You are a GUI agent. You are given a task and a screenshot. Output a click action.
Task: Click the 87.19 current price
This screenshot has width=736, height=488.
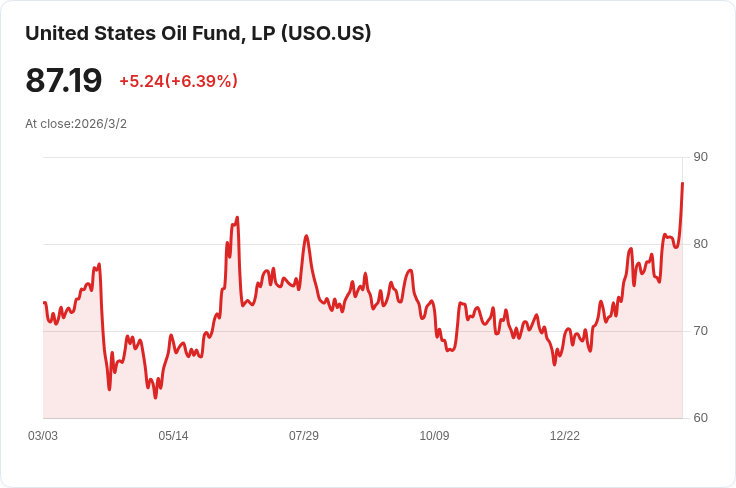click(63, 81)
